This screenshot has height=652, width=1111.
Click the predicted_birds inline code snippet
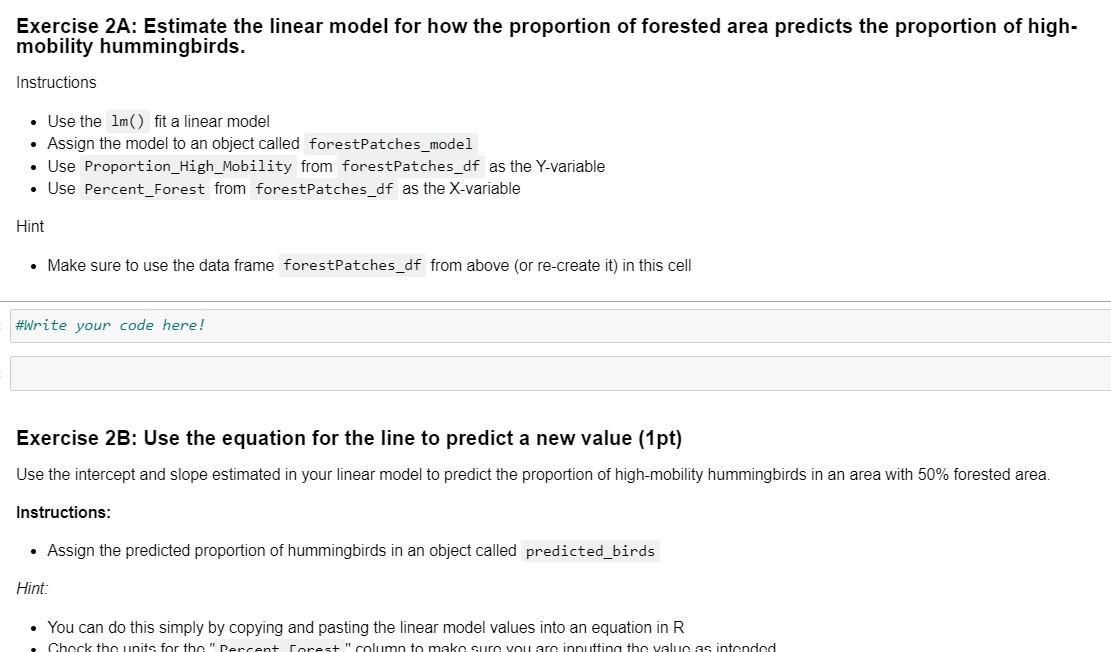pyautogui.click(x=588, y=550)
